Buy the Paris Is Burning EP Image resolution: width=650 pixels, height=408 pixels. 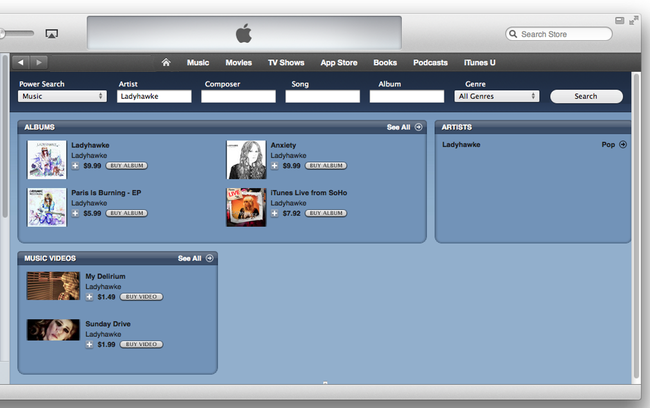(x=127, y=214)
